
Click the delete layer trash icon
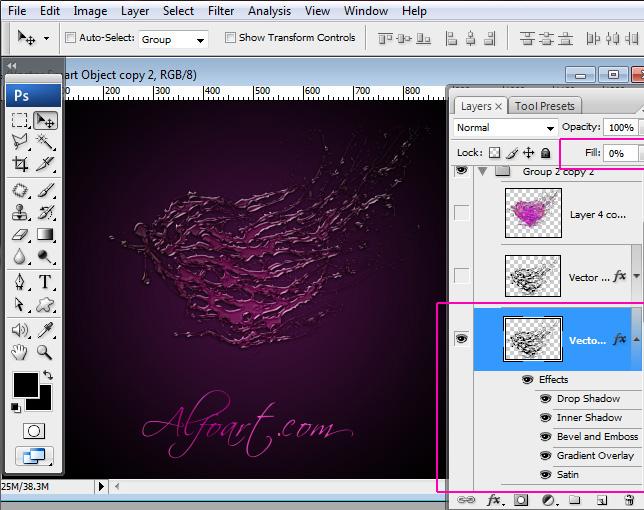[628, 499]
